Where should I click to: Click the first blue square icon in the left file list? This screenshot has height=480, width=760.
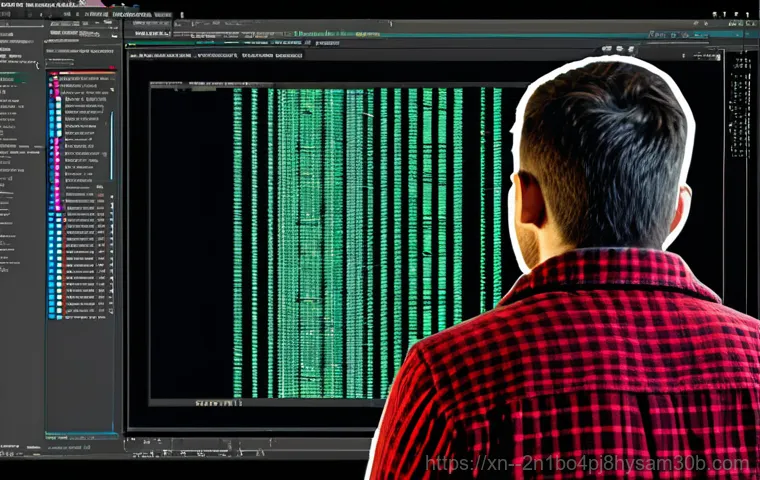click(x=58, y=101)
